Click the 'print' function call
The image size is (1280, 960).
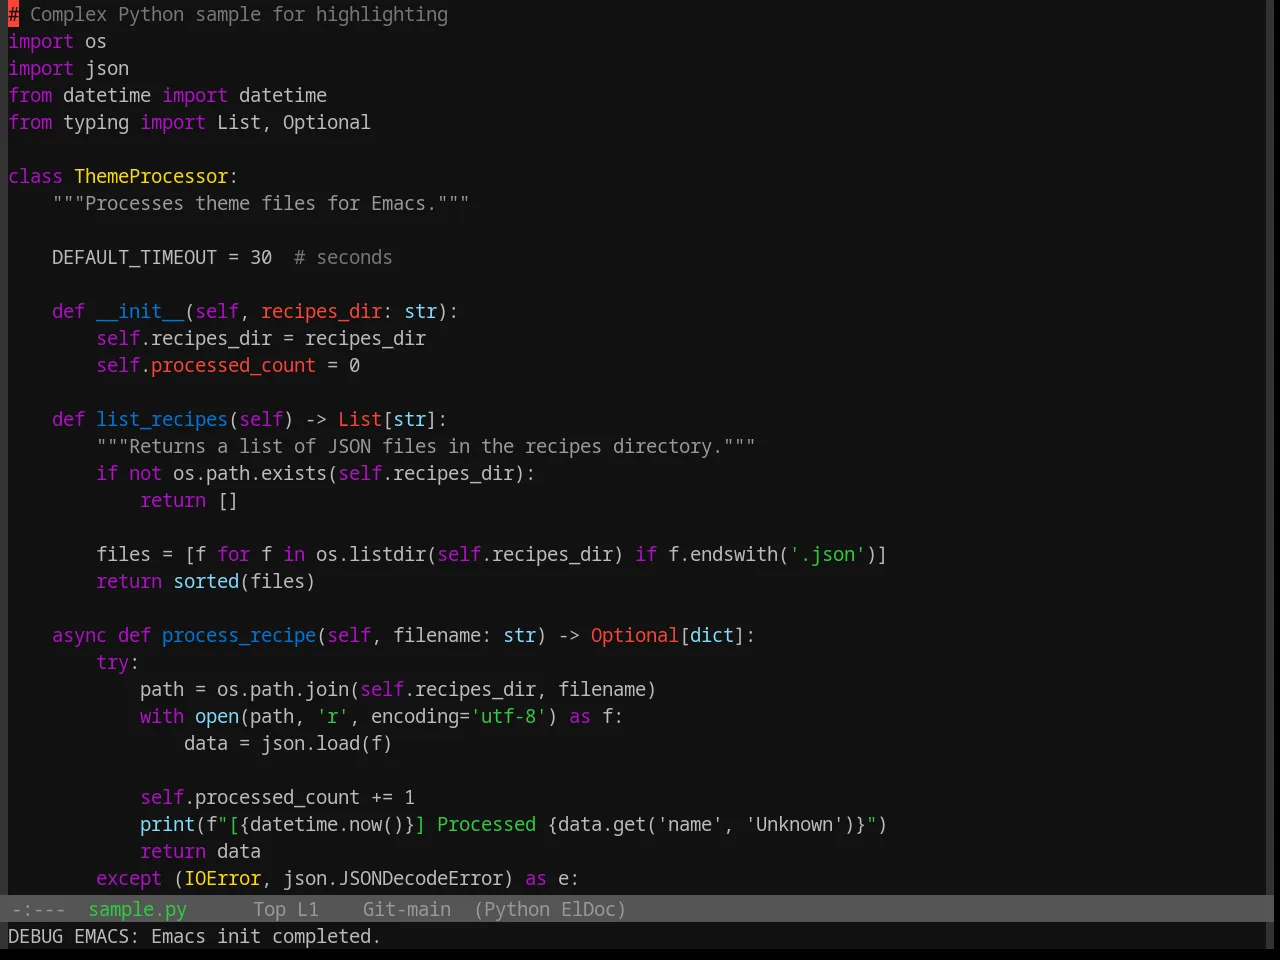tap(167, 824)
